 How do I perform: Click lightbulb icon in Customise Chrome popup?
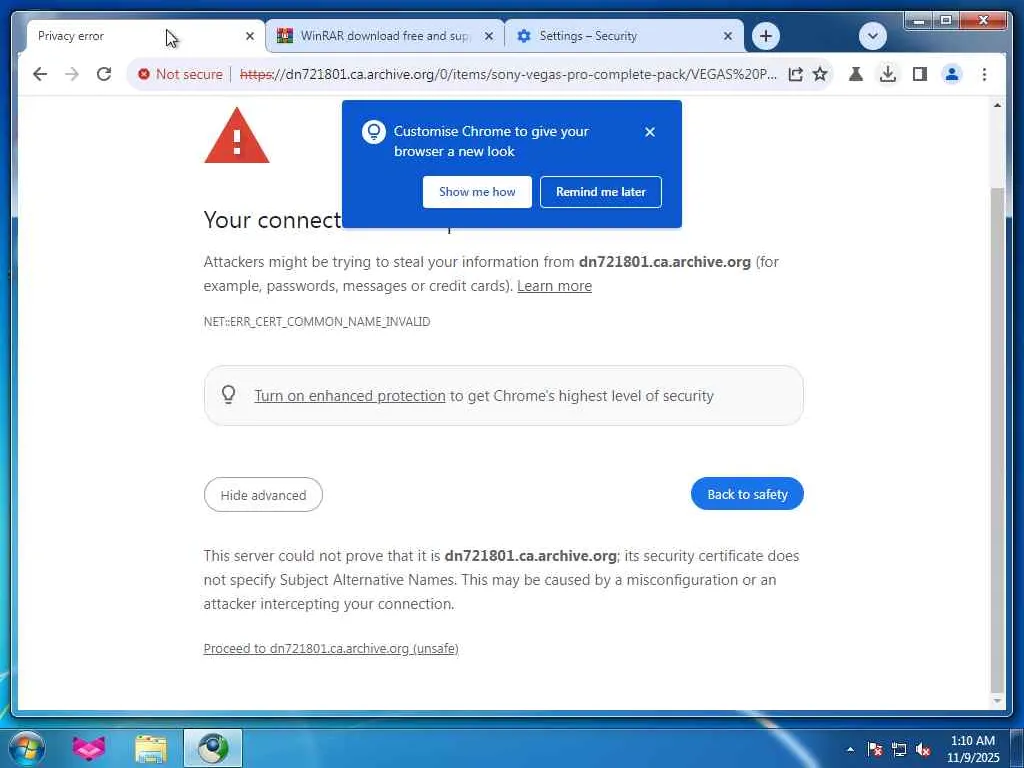374,132
